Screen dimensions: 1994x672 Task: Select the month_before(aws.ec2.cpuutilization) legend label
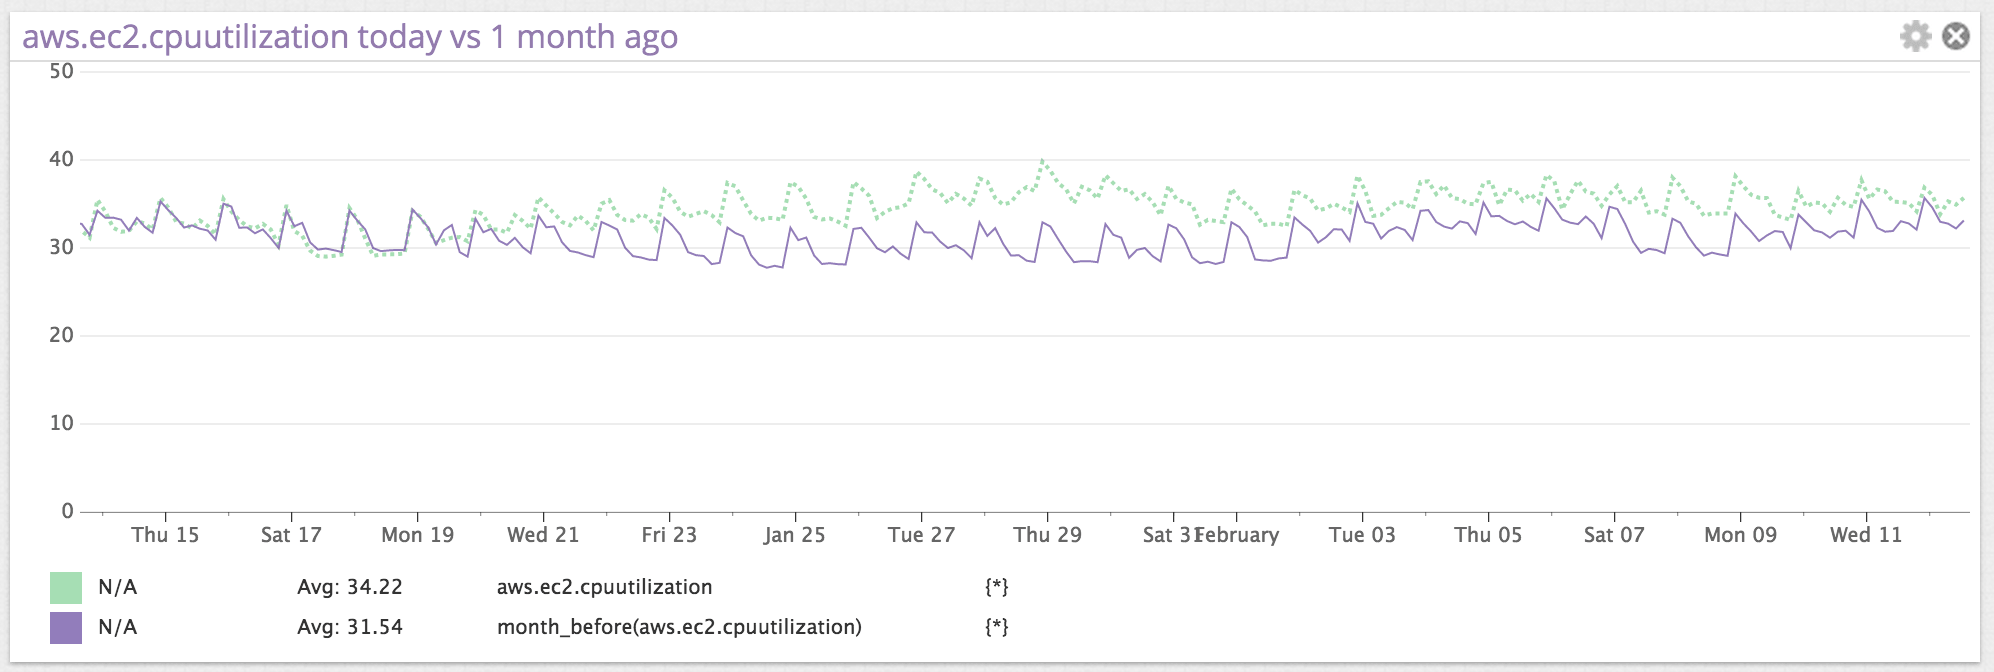(679, 627)
